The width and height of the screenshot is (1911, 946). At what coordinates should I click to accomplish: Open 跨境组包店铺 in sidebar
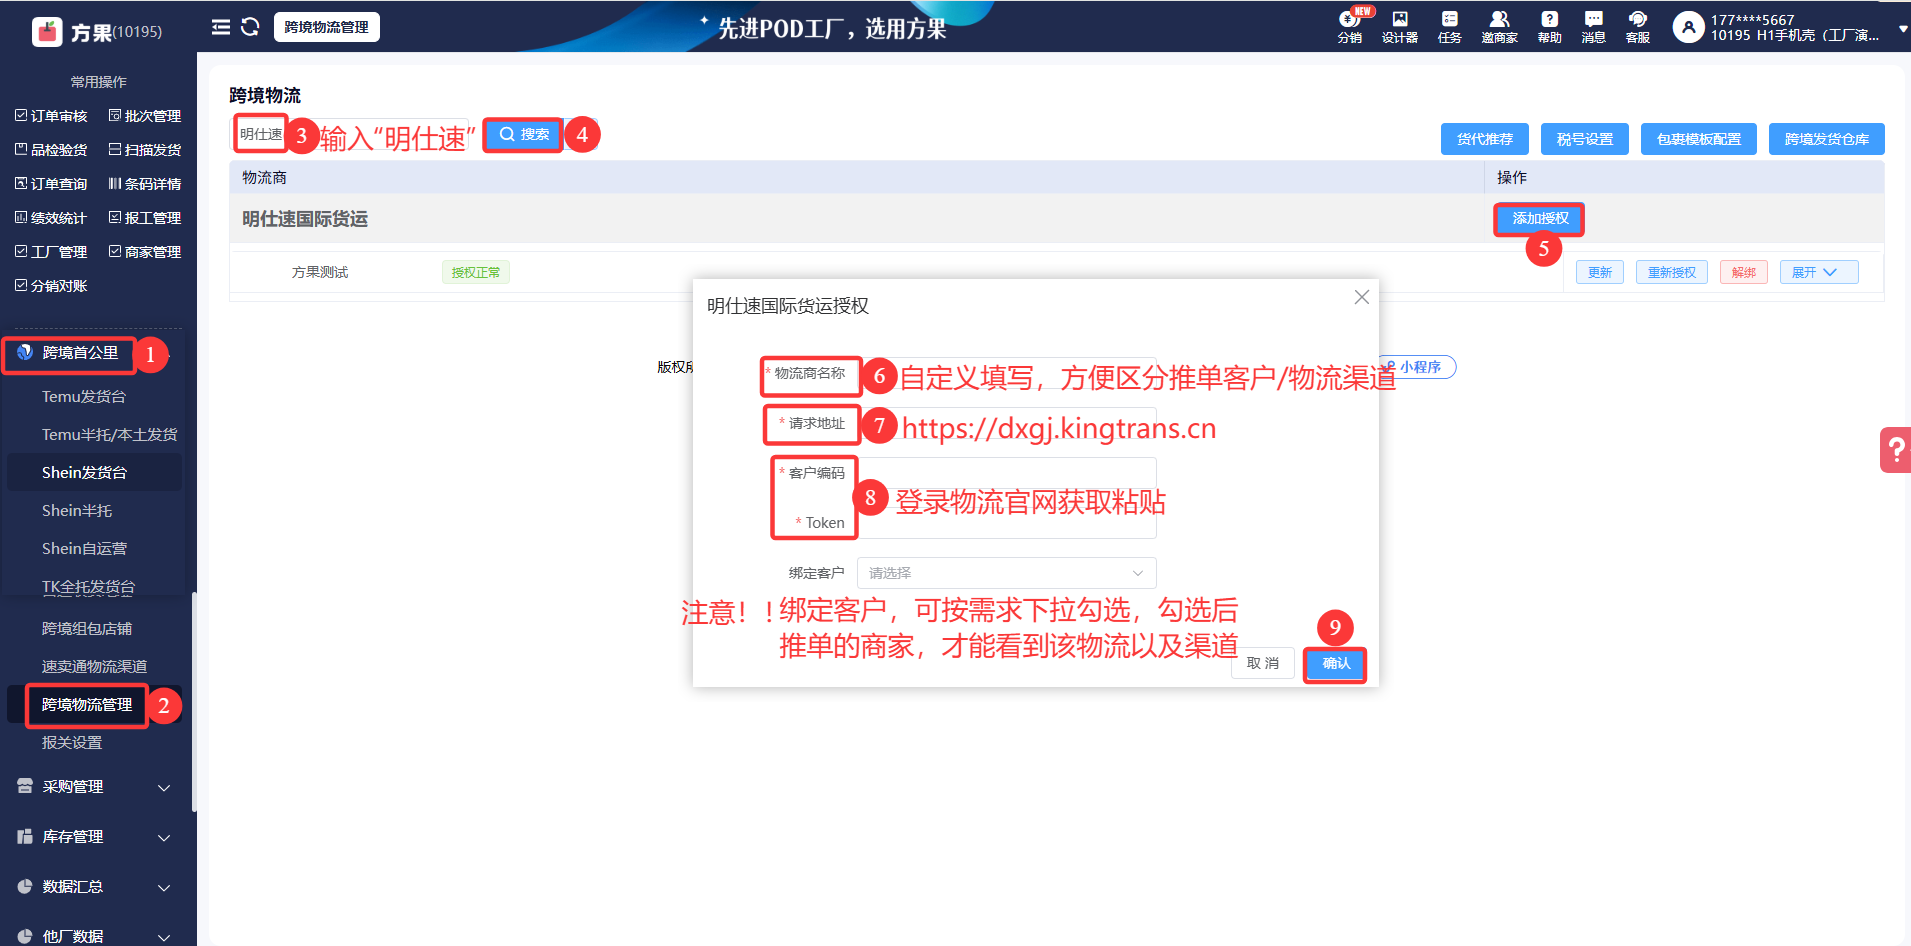coord(87,629)
